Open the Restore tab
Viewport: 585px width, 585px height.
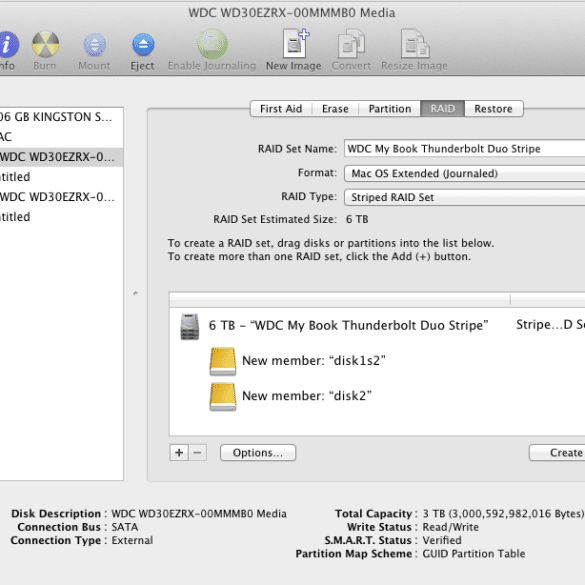493,109
